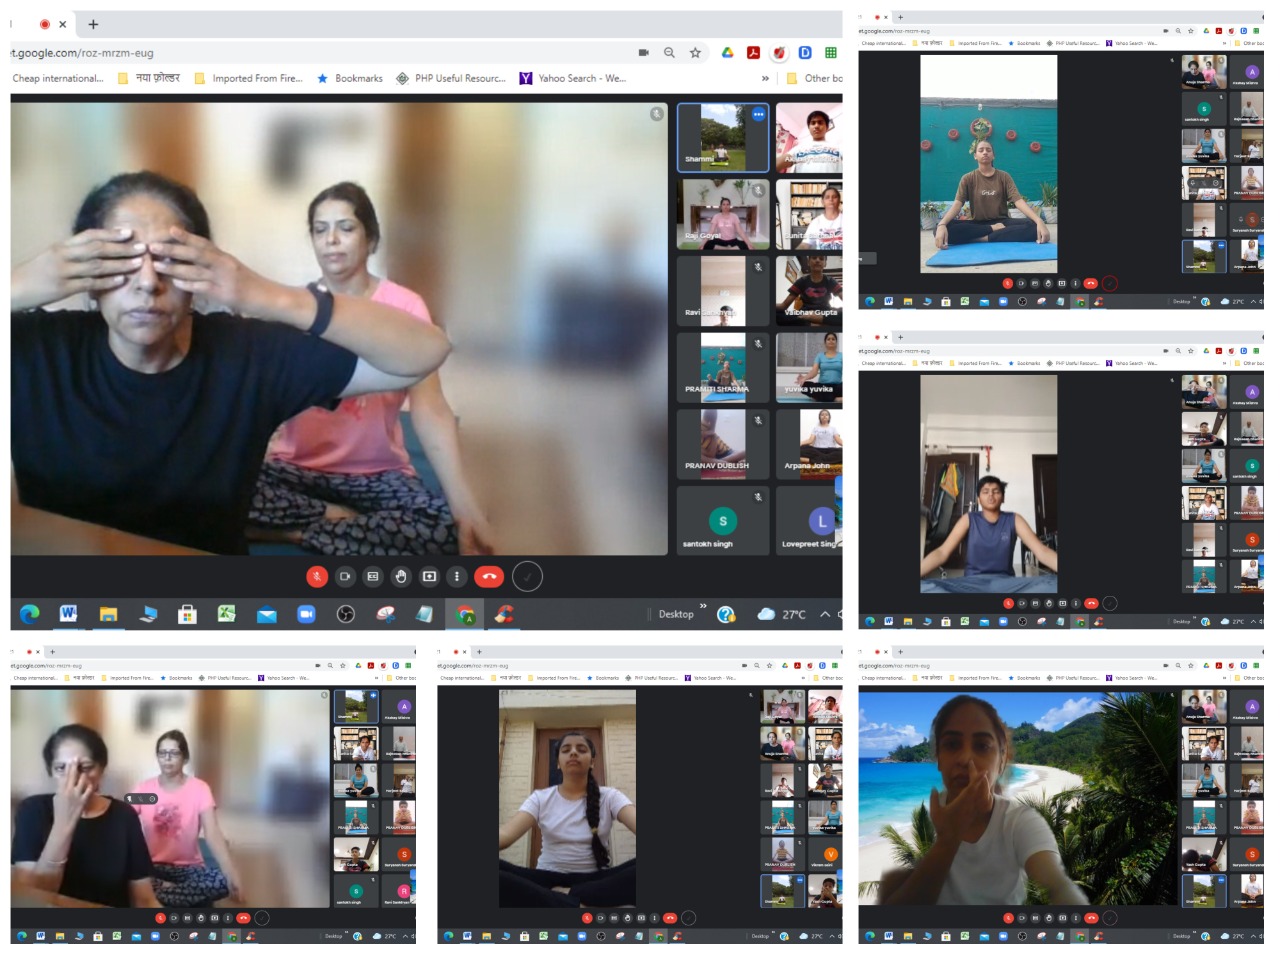
Task: Unmute the microphone in the largest Meet window
Action: pos(316,576)
